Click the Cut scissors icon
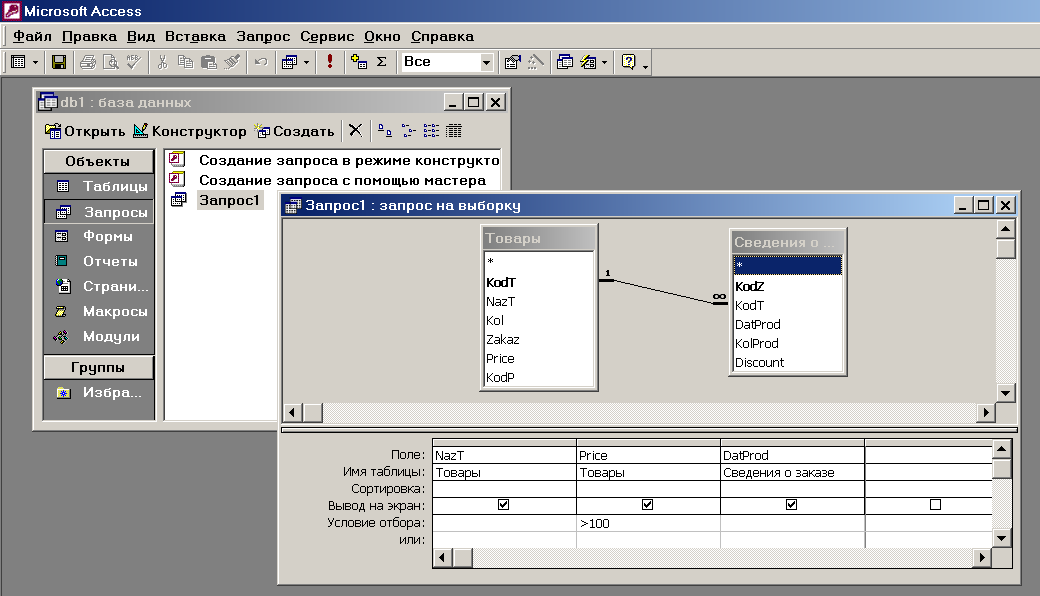The image size is (1040, 596). (162, 62)
